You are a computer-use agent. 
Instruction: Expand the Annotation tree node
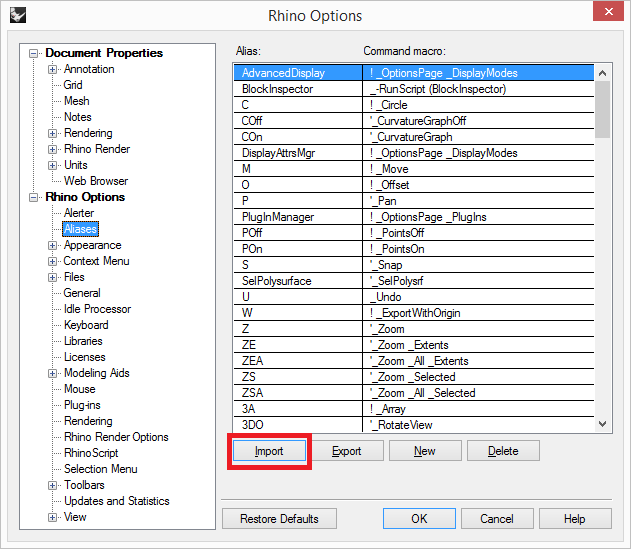pos(52,69)
